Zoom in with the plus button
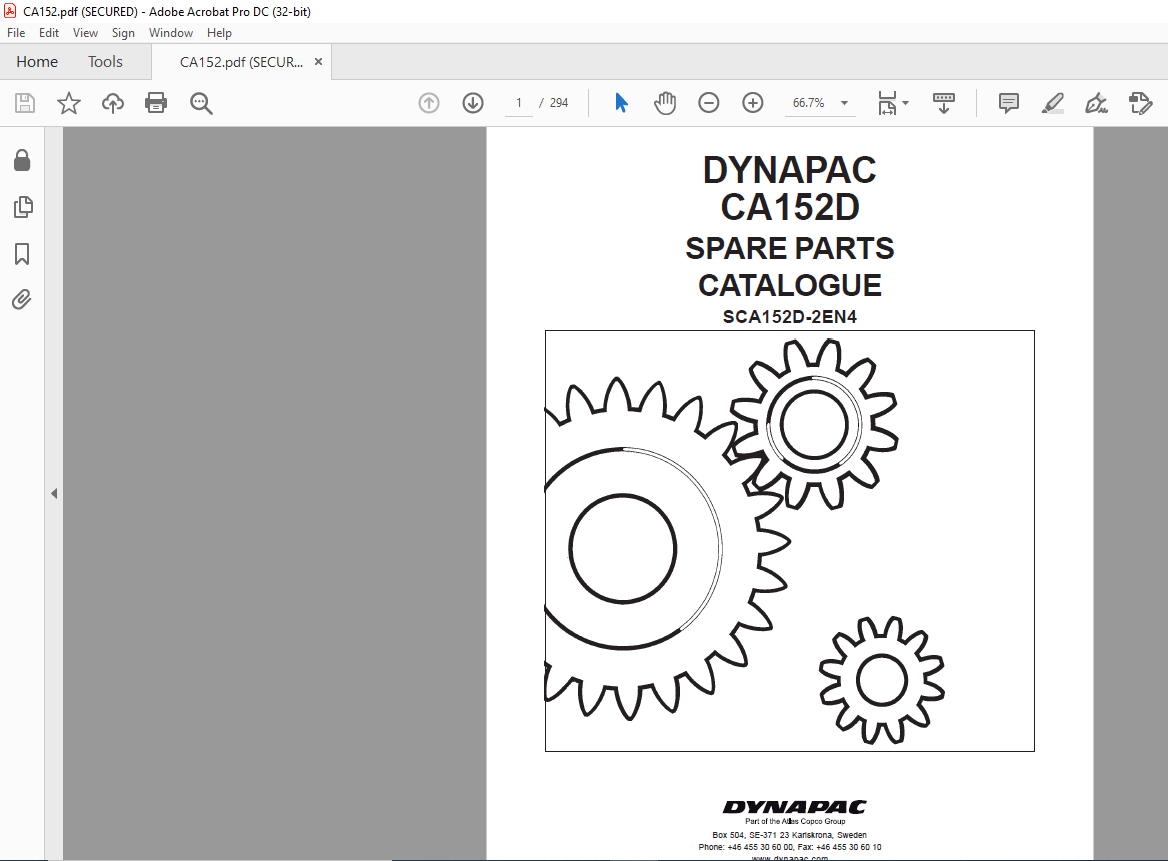 [x=753, y=103]
